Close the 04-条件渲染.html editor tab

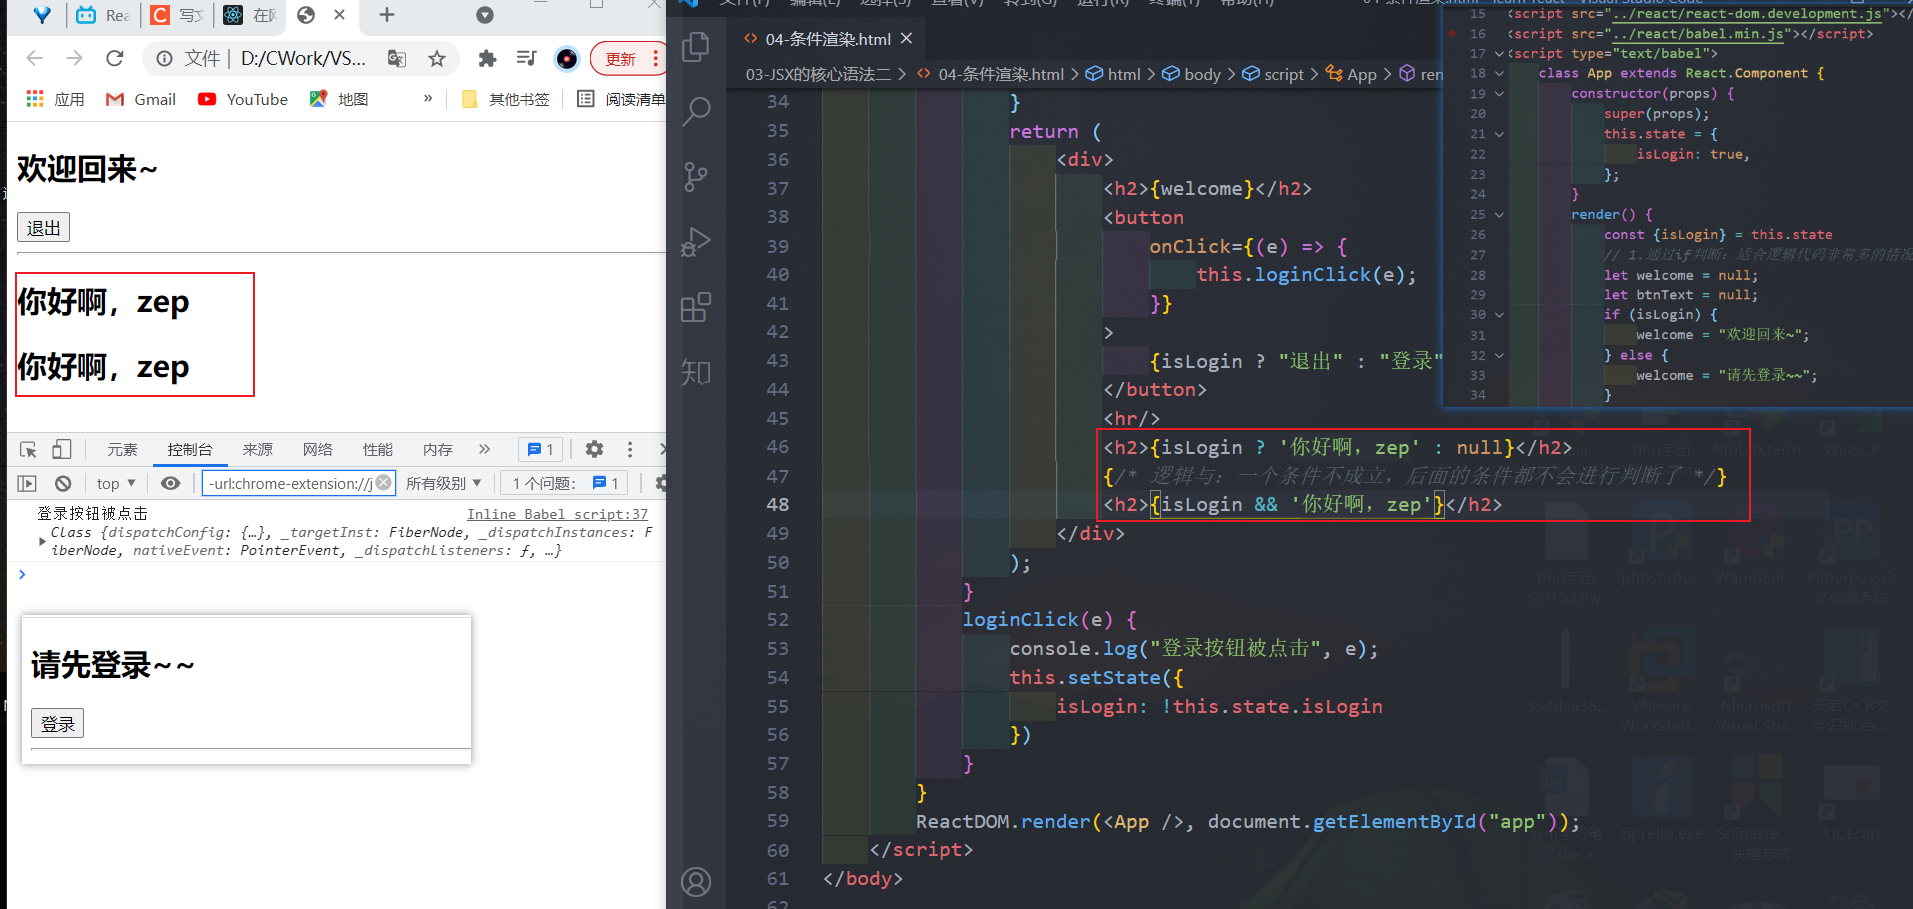pos(906,39)
